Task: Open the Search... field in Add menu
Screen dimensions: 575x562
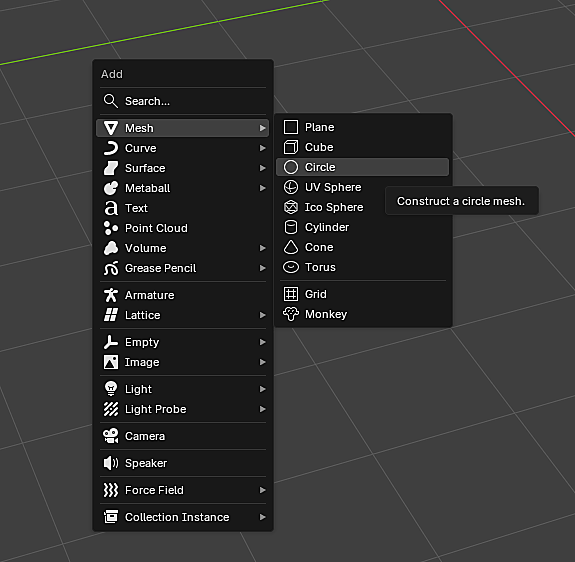Action: click(x=183, y=101)
